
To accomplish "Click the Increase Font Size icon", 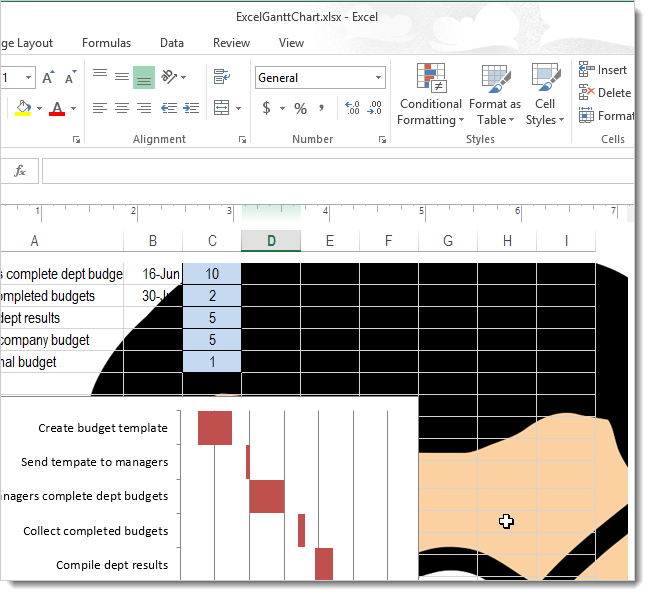I will coord(48,77).
